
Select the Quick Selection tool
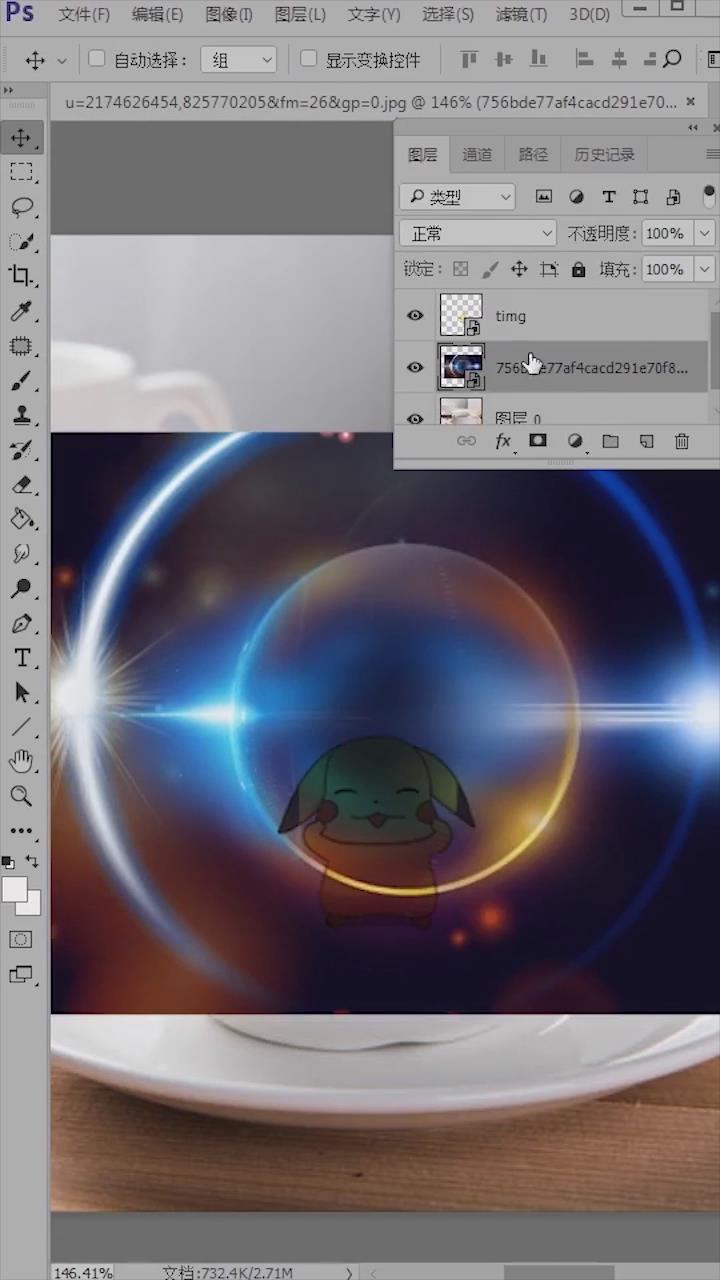tap(21, 242)
